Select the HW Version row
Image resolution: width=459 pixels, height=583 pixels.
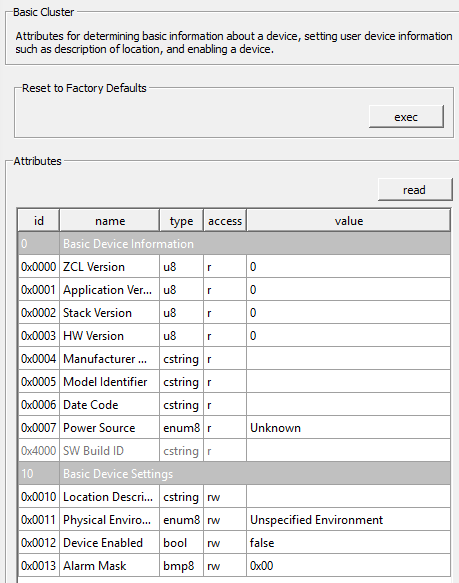click(234, 336)
